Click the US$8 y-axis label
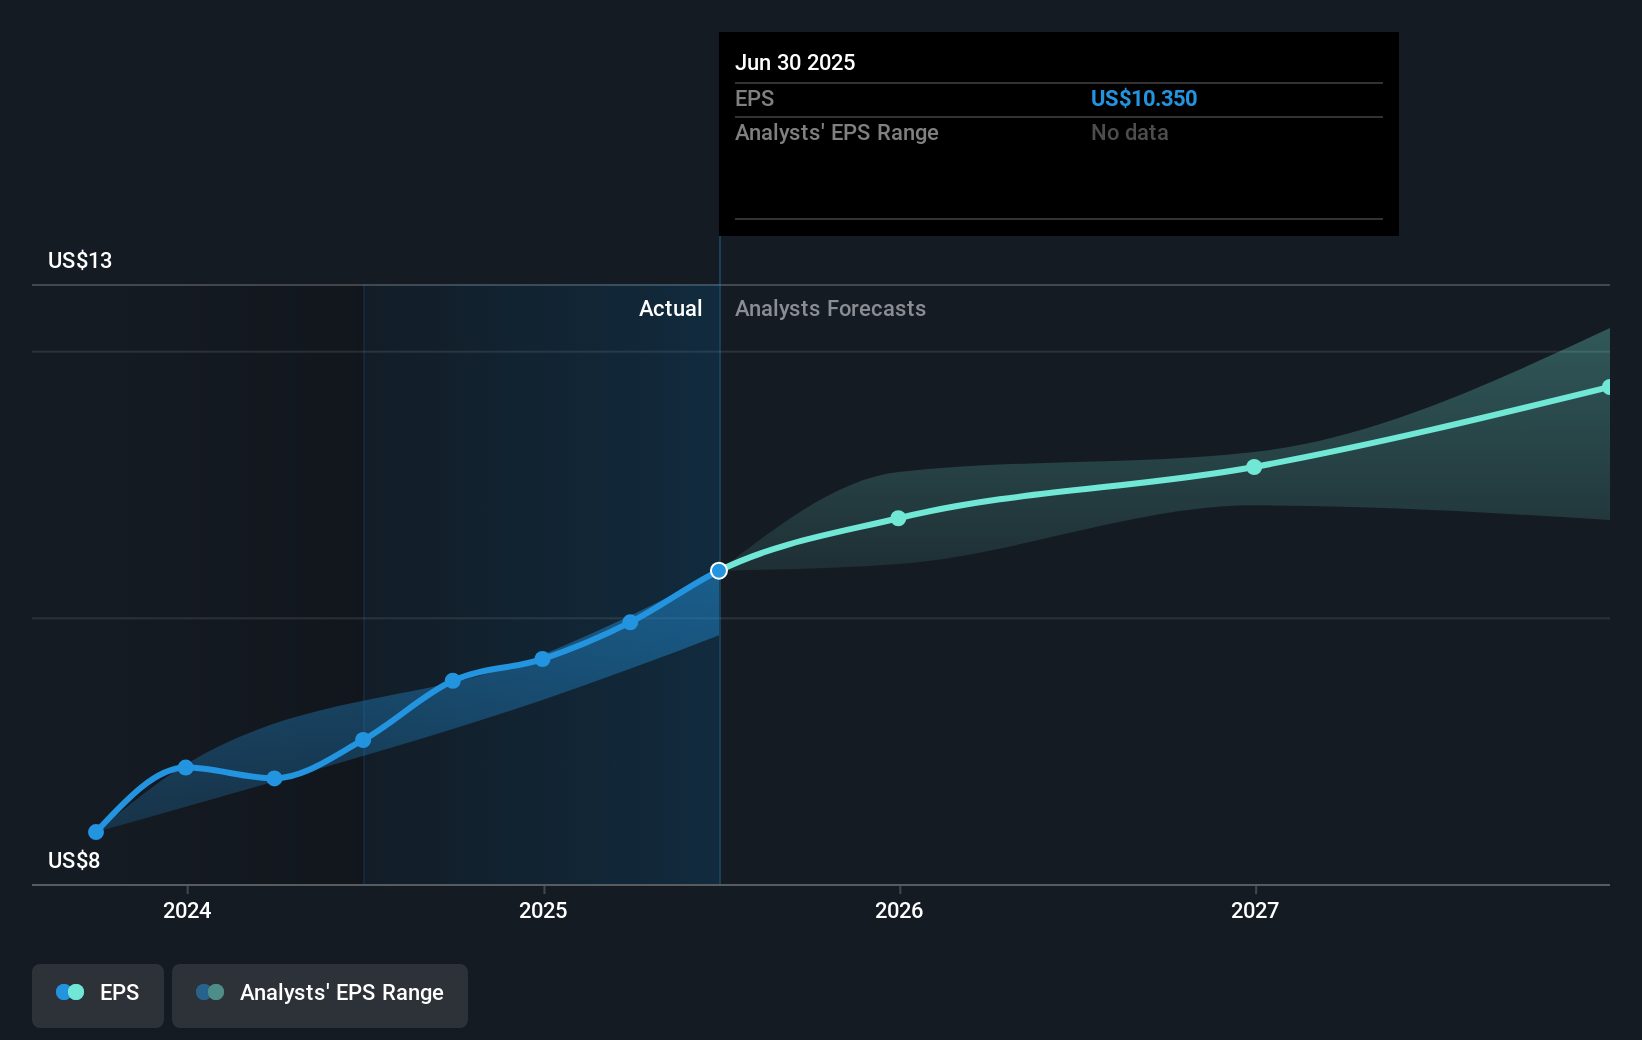The width and height of the screenshot is (1642, 1040). pos(74,861)
